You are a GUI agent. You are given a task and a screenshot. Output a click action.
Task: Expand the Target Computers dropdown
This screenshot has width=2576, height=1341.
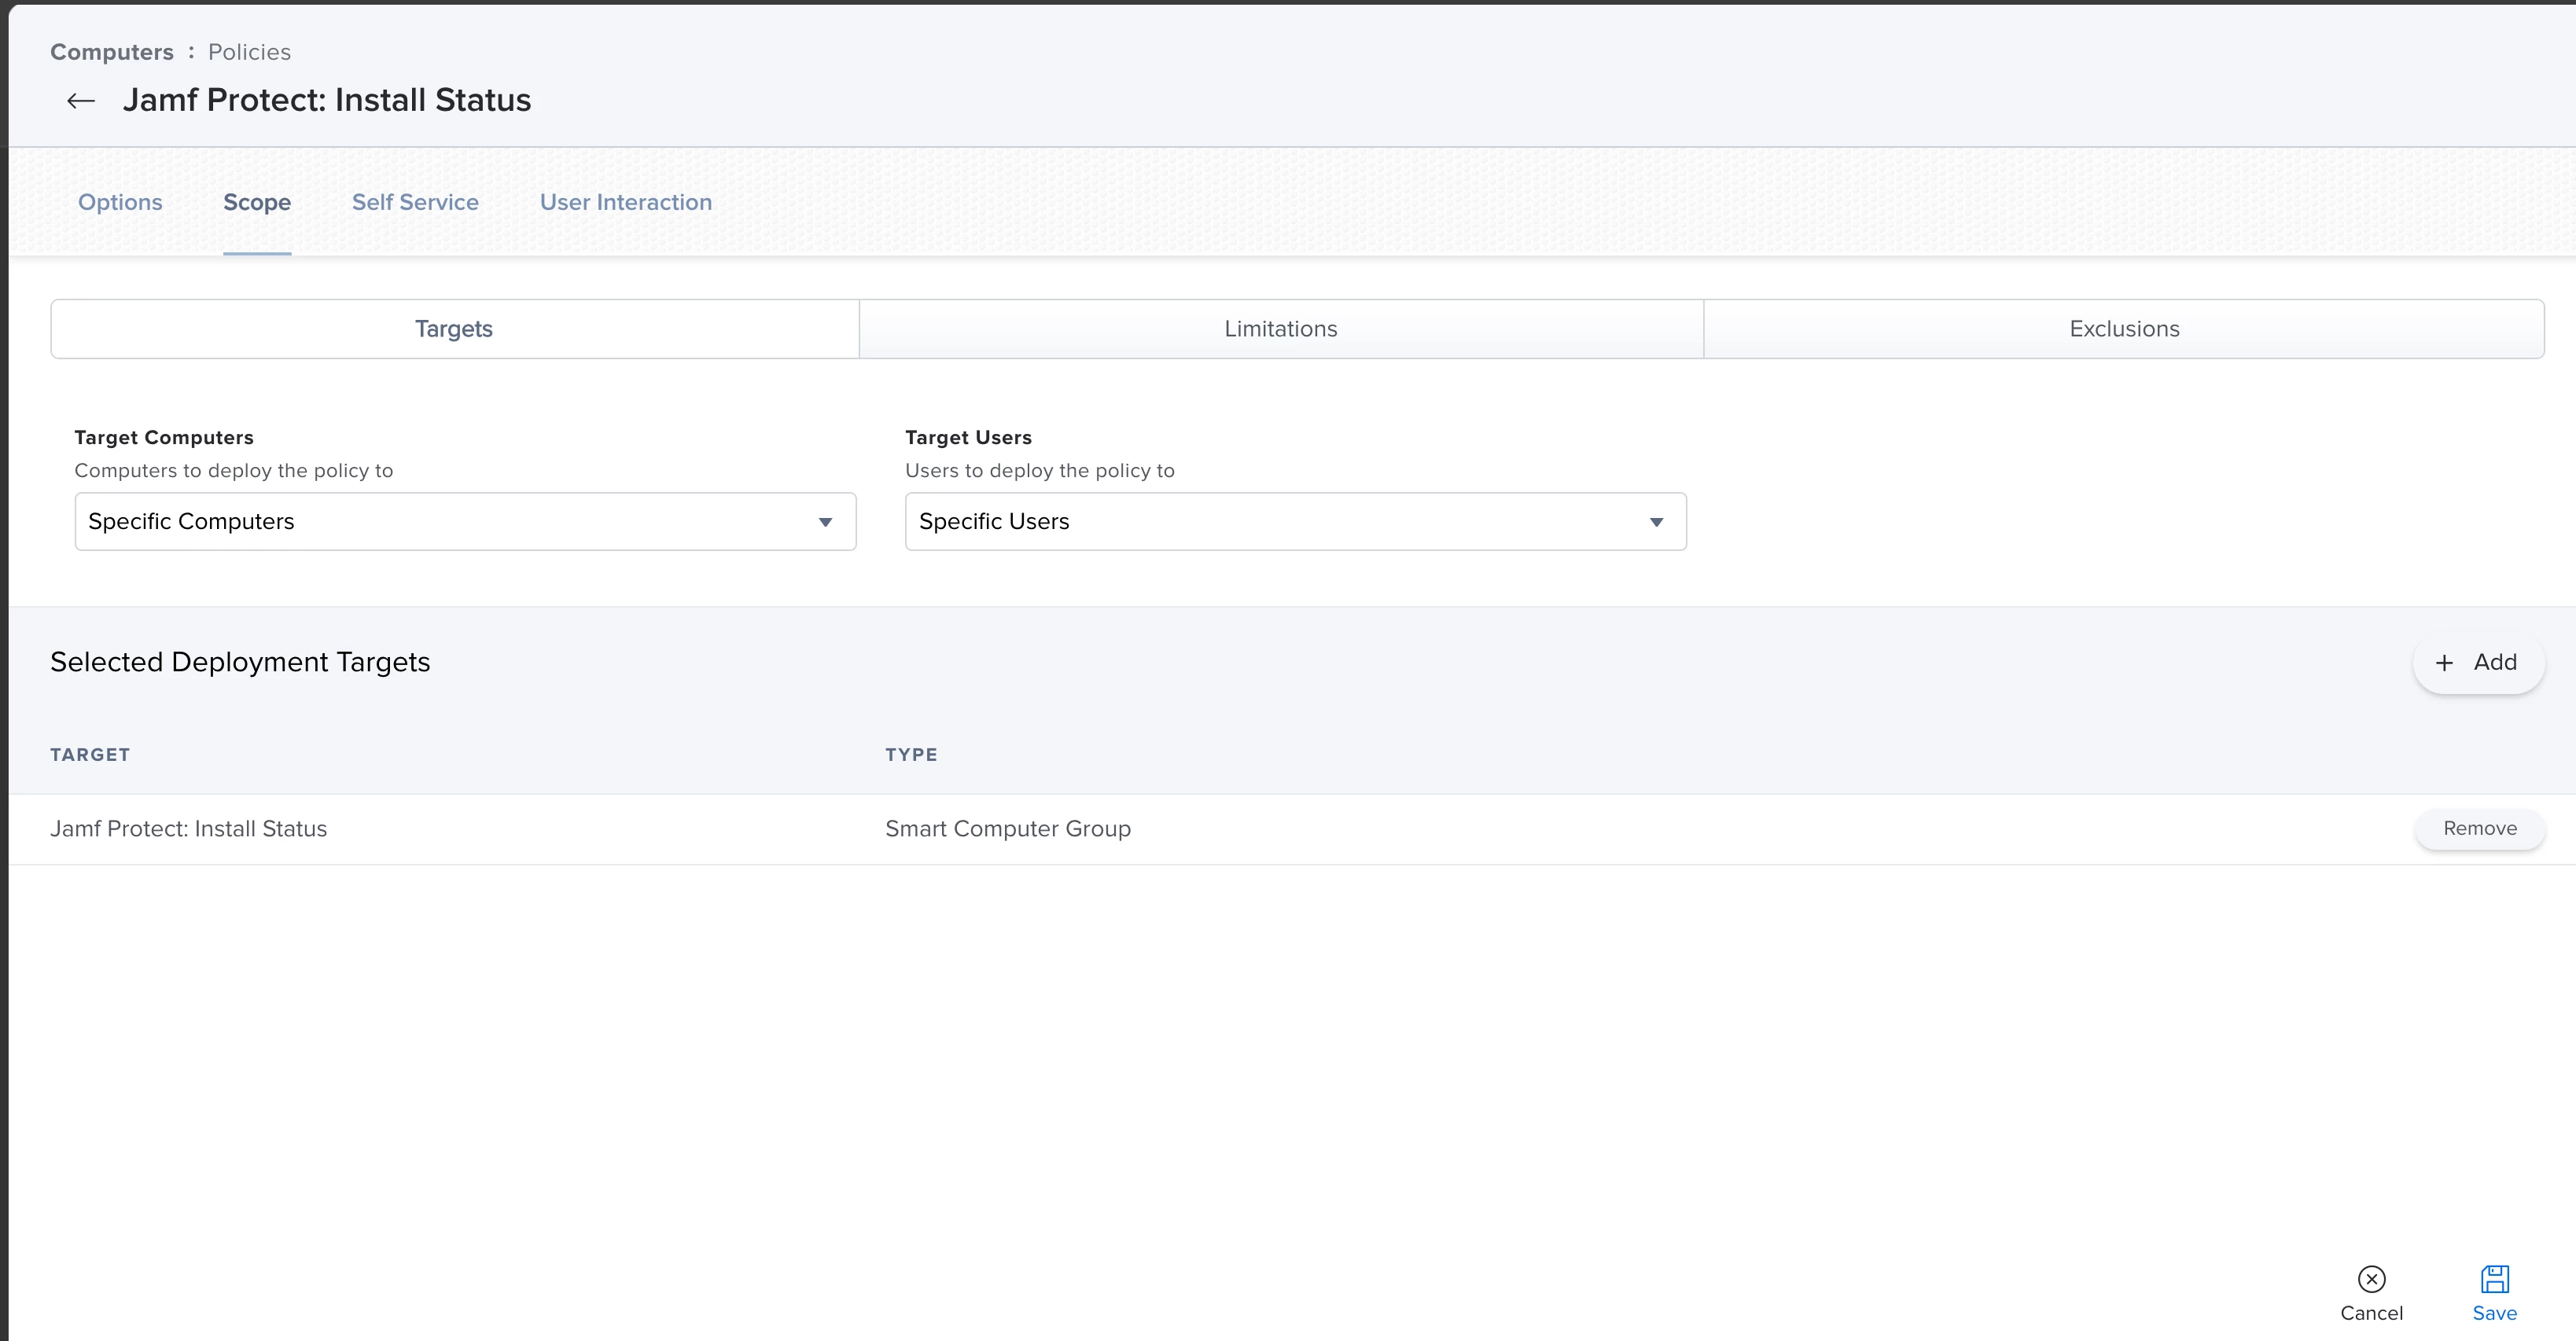[x=465, y=521]
